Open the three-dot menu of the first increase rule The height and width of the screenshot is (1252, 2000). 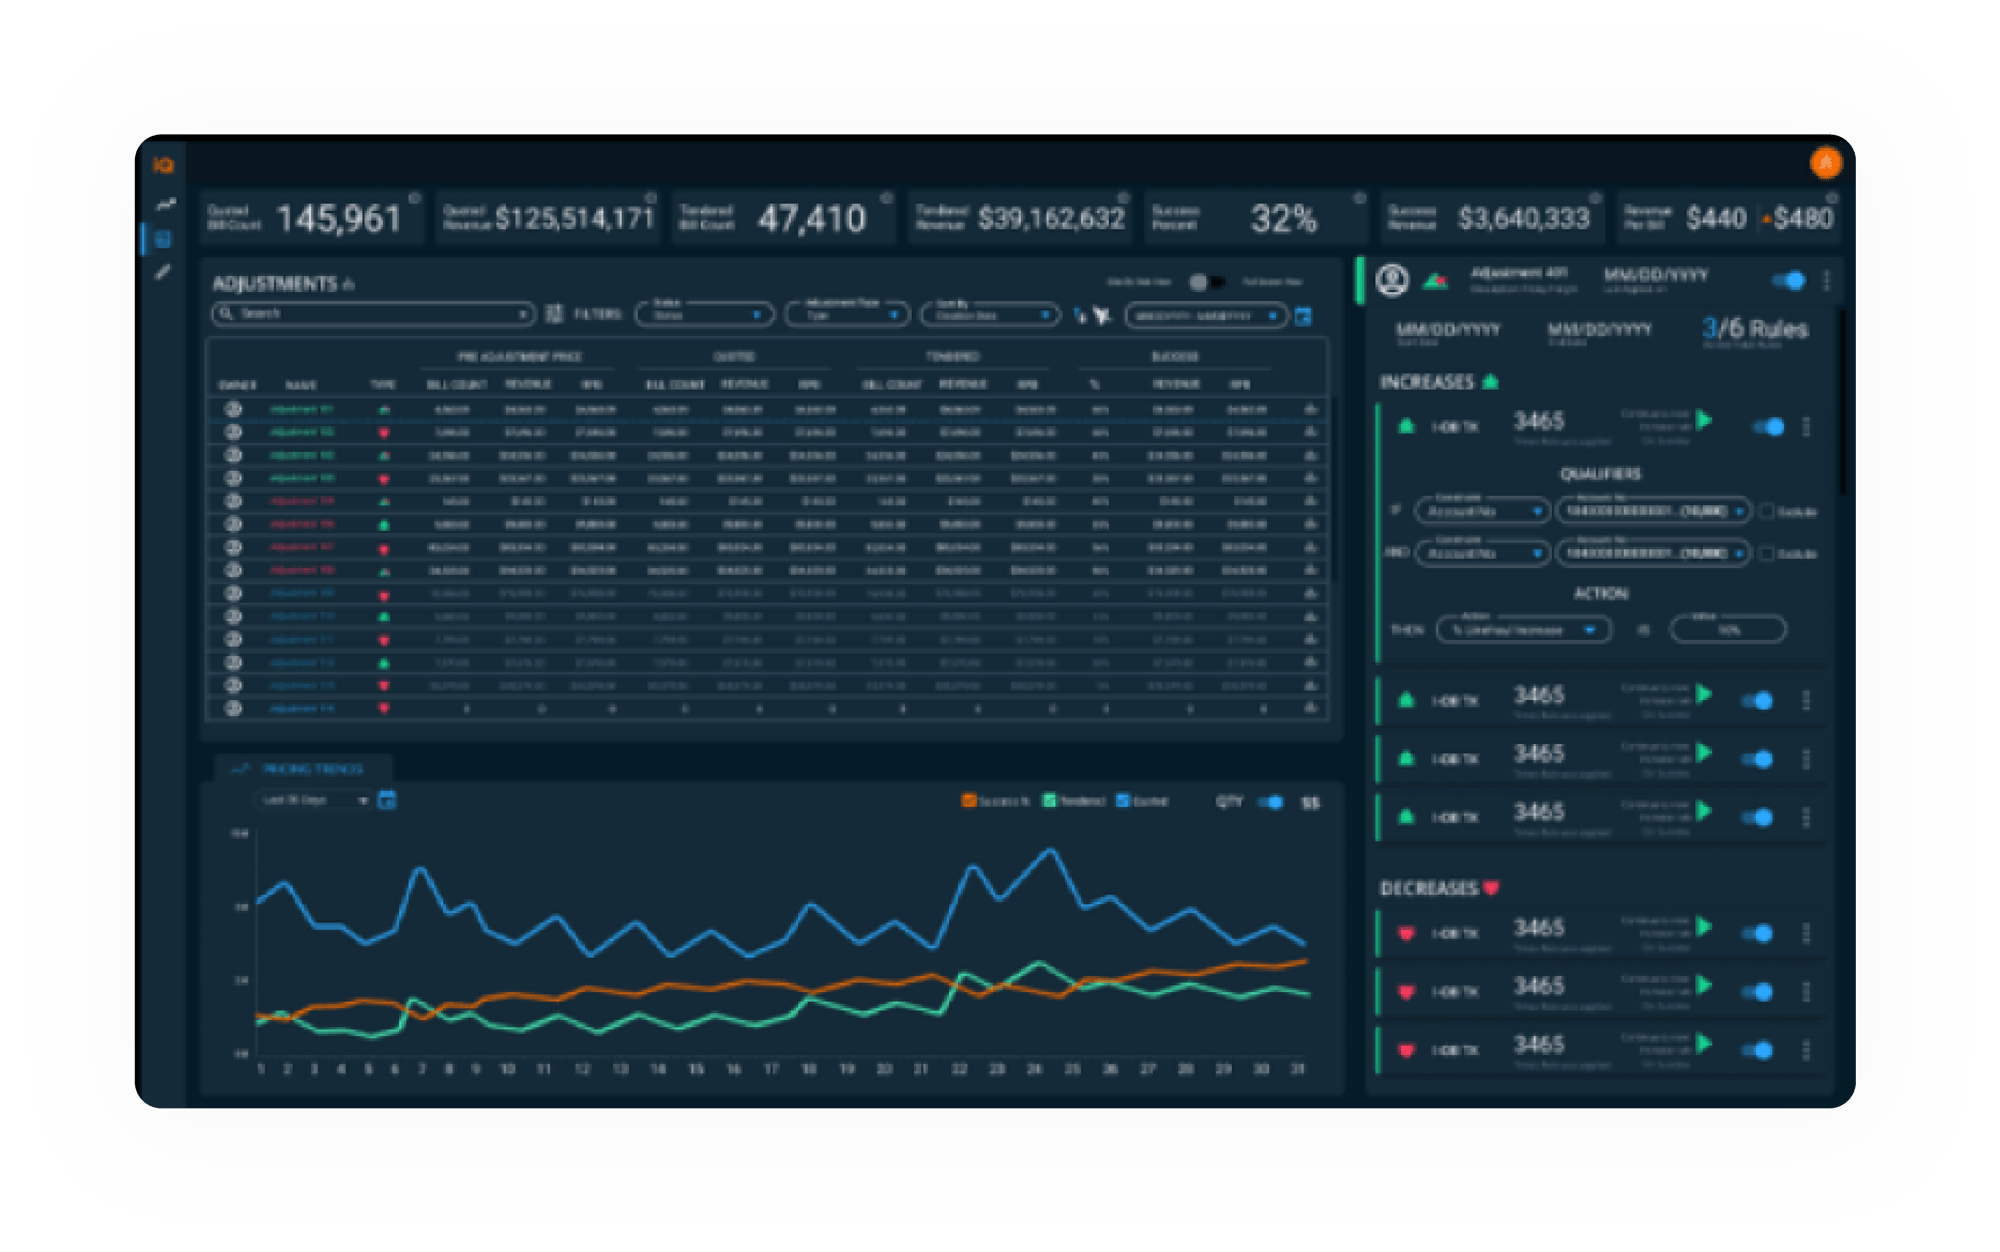tap(1806, 427)
